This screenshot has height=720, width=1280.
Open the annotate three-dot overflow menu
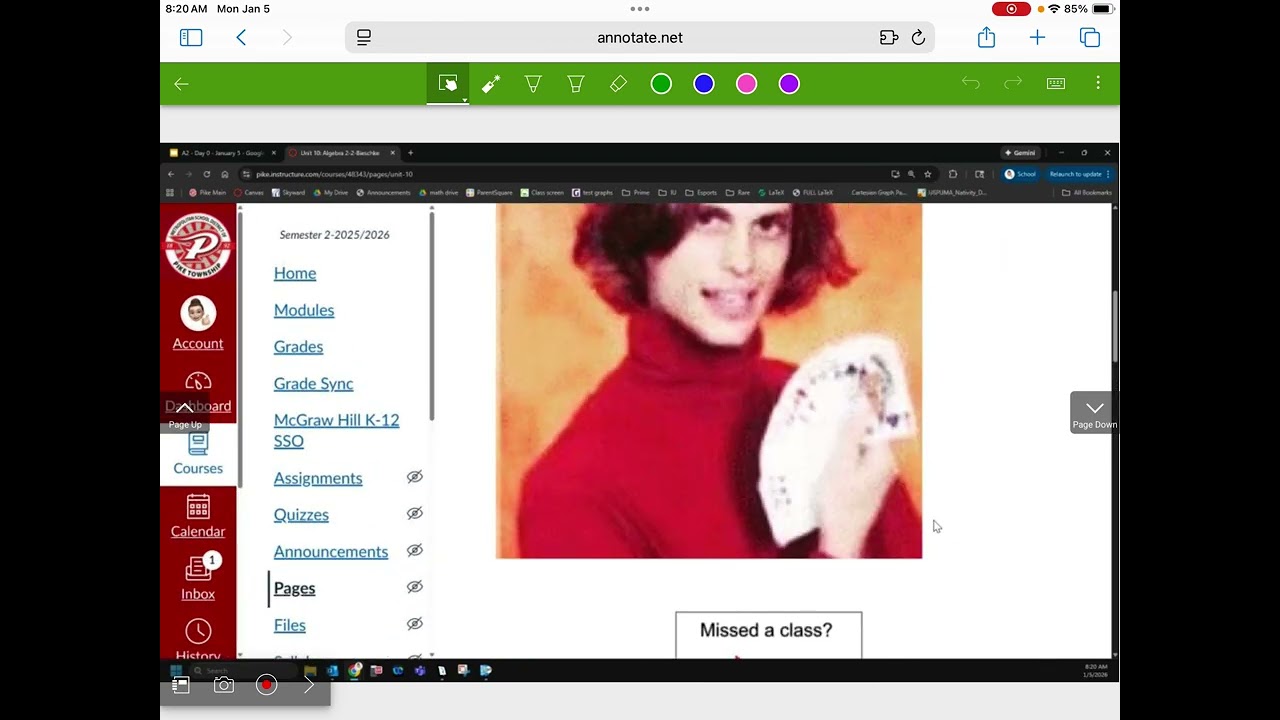1098,84
